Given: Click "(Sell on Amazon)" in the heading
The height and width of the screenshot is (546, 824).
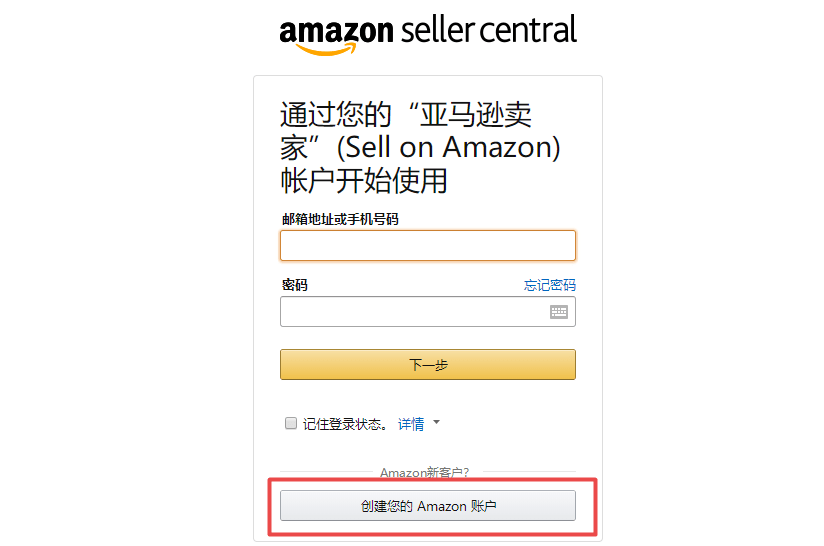Looking at the screenshot, I should [448, 147].
